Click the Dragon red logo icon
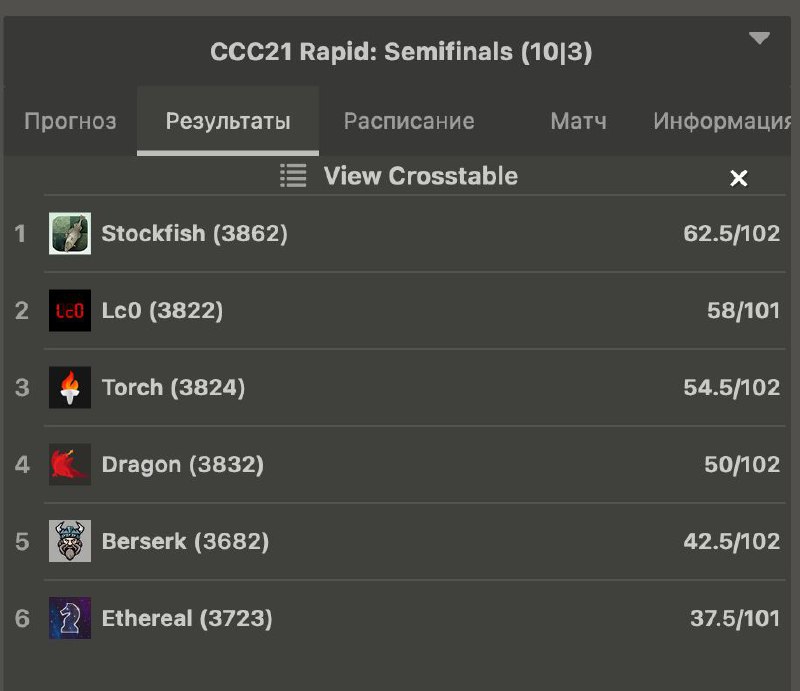Viewport: 800px width, 691px height. click(70, 464)
